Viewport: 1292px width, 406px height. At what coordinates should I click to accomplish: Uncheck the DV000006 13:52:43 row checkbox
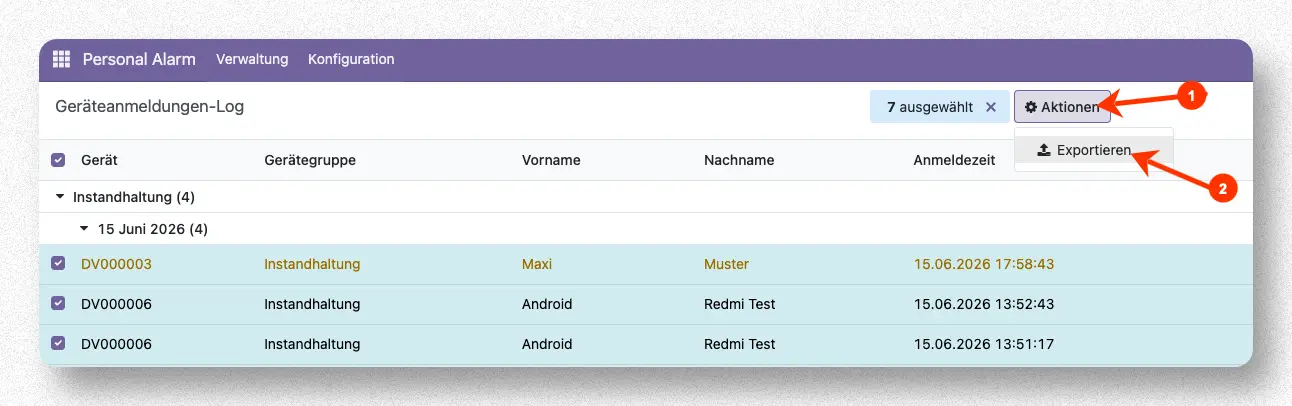point(58,303)
